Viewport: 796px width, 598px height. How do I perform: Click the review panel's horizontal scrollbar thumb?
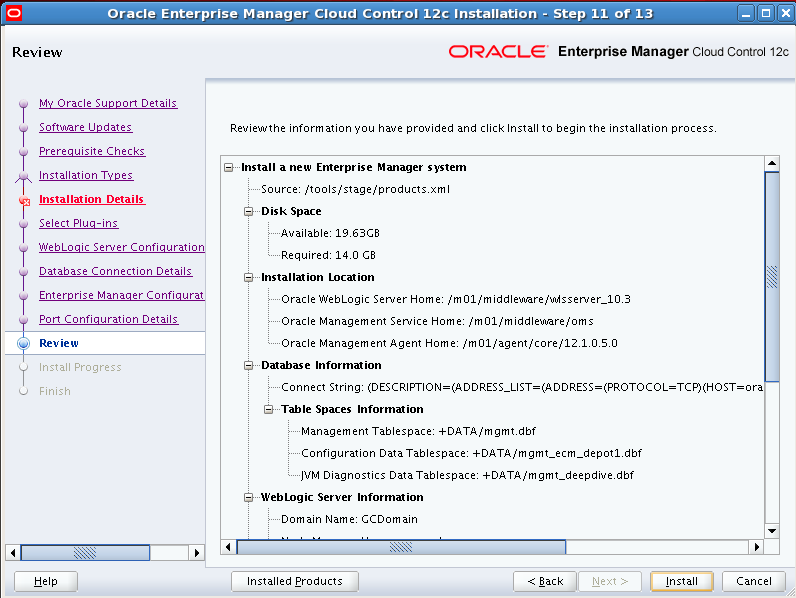point(401,547)
